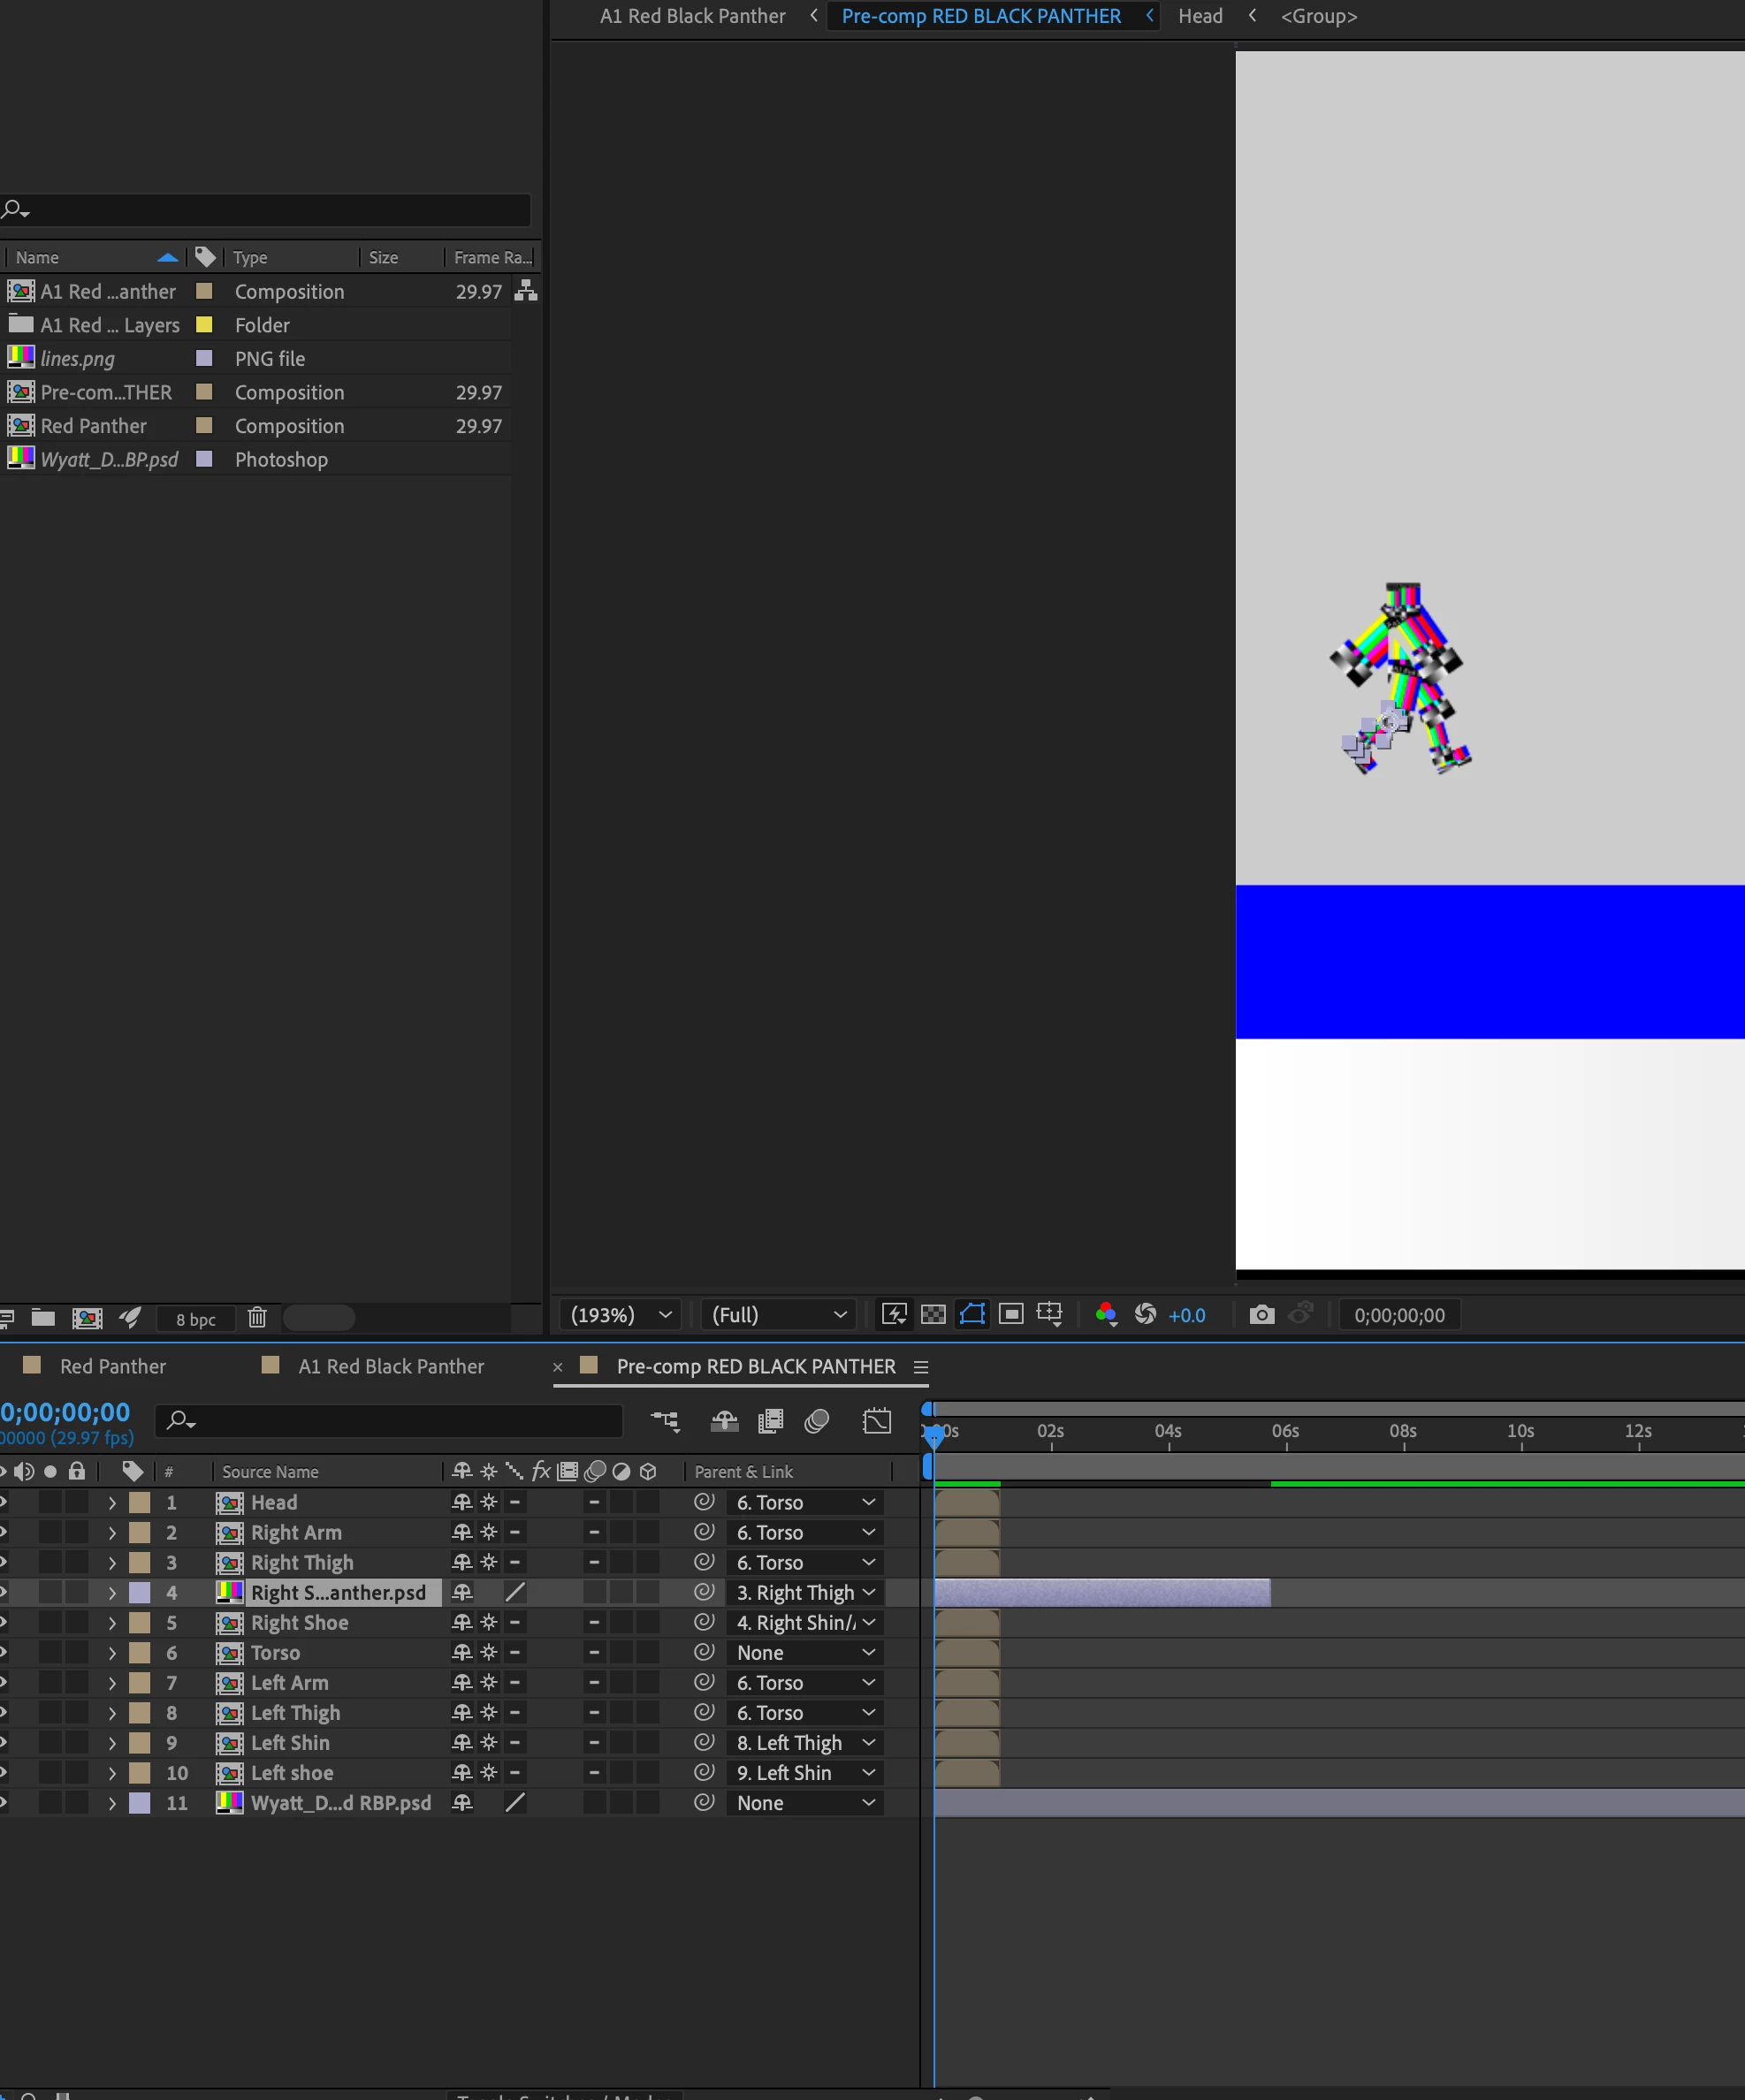
Task: Open parent dropdown for Right Shoe layer
Action: click(805, 1623)
